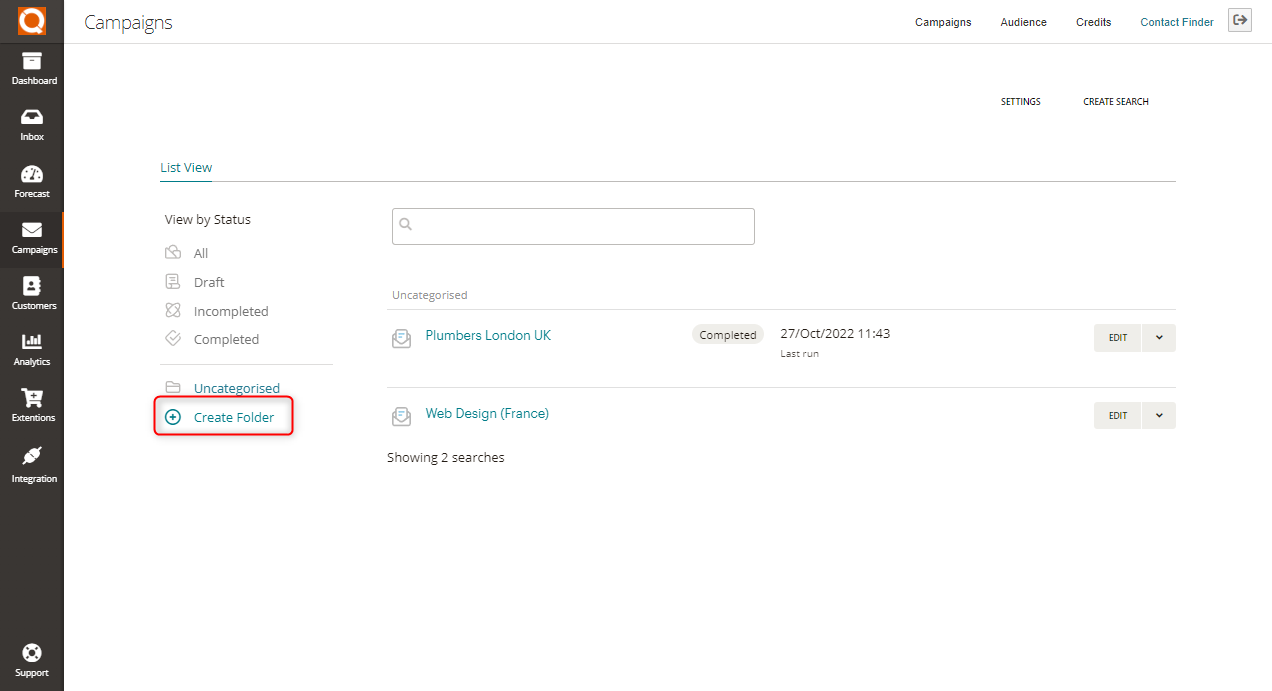Open the Inbox panel
This screenshot has height=691, width=1272.
[x=32, y=122]
